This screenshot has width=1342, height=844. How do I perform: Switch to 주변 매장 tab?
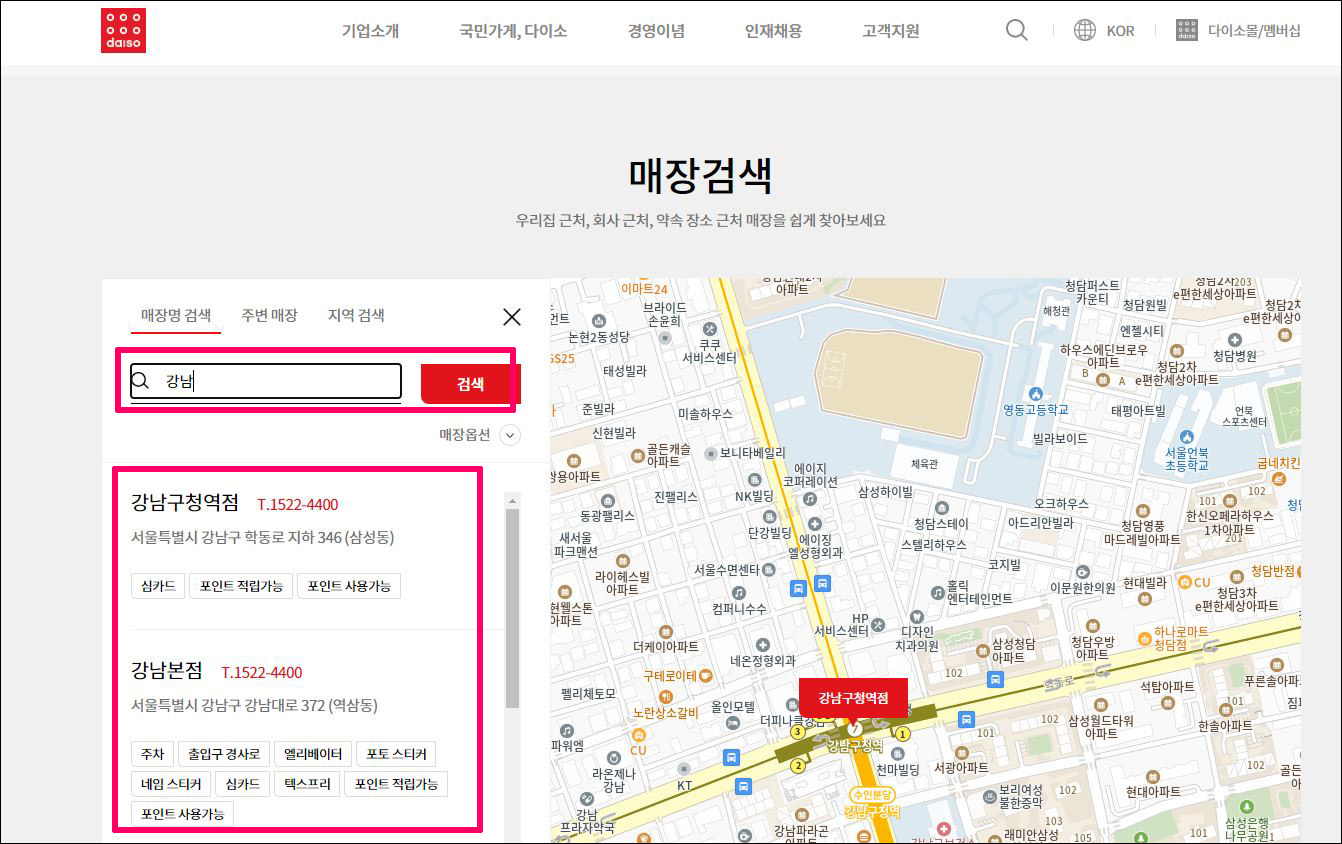point(269,315)
